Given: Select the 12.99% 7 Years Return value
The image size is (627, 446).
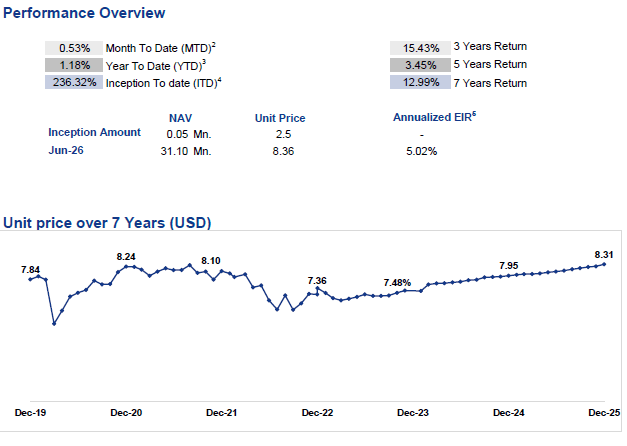Looking at the screenshot, I should tap(420, 82).
